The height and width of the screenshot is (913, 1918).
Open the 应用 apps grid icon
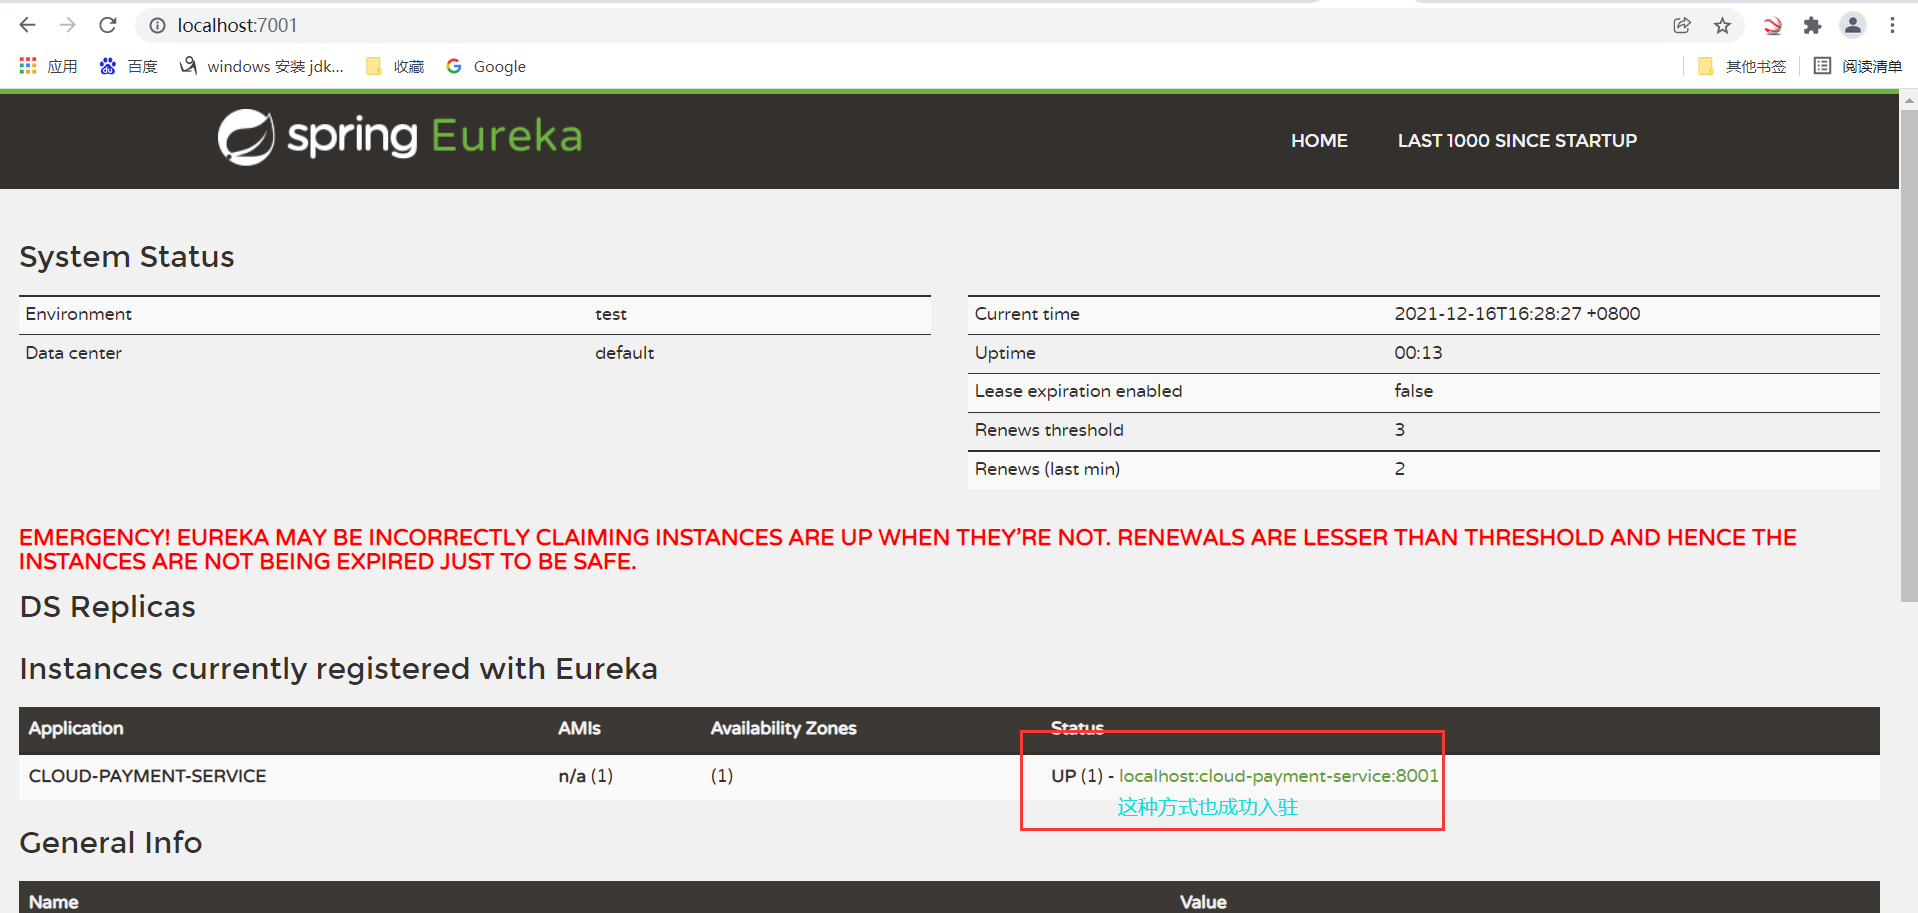click(x=27, y=65)
